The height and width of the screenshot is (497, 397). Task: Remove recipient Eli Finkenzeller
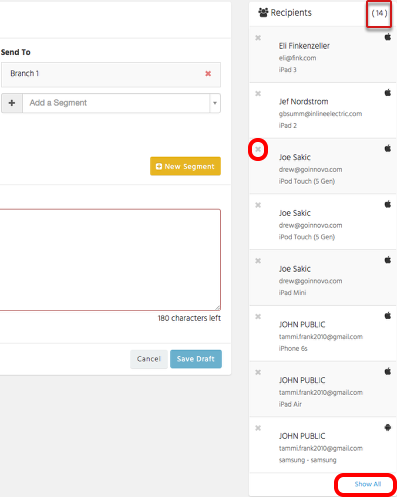[258, 38]
